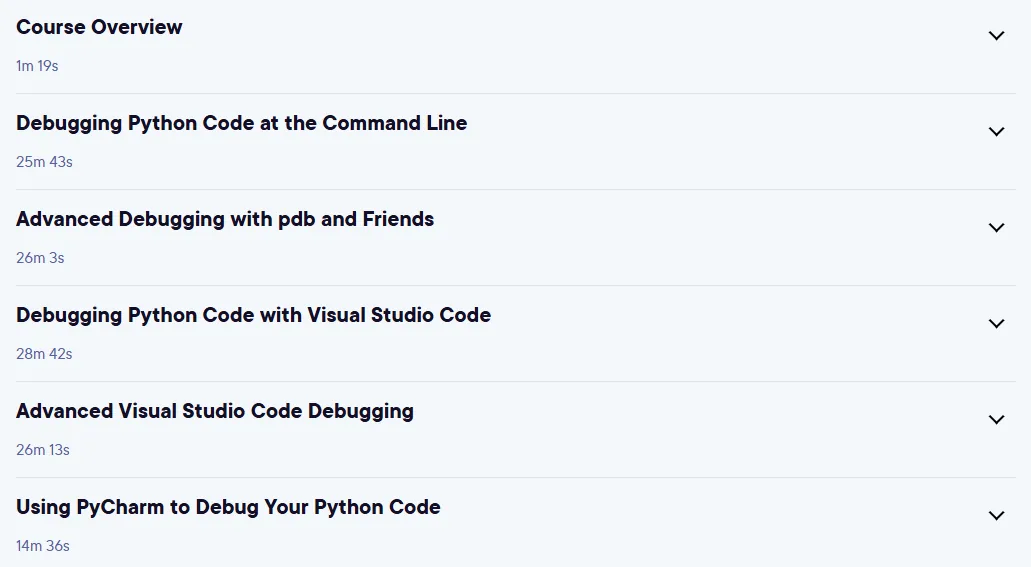The height and width of the screenshot is (567, 1031).
Task: Click the 1m 19s duration label
Action: (37, 66)
